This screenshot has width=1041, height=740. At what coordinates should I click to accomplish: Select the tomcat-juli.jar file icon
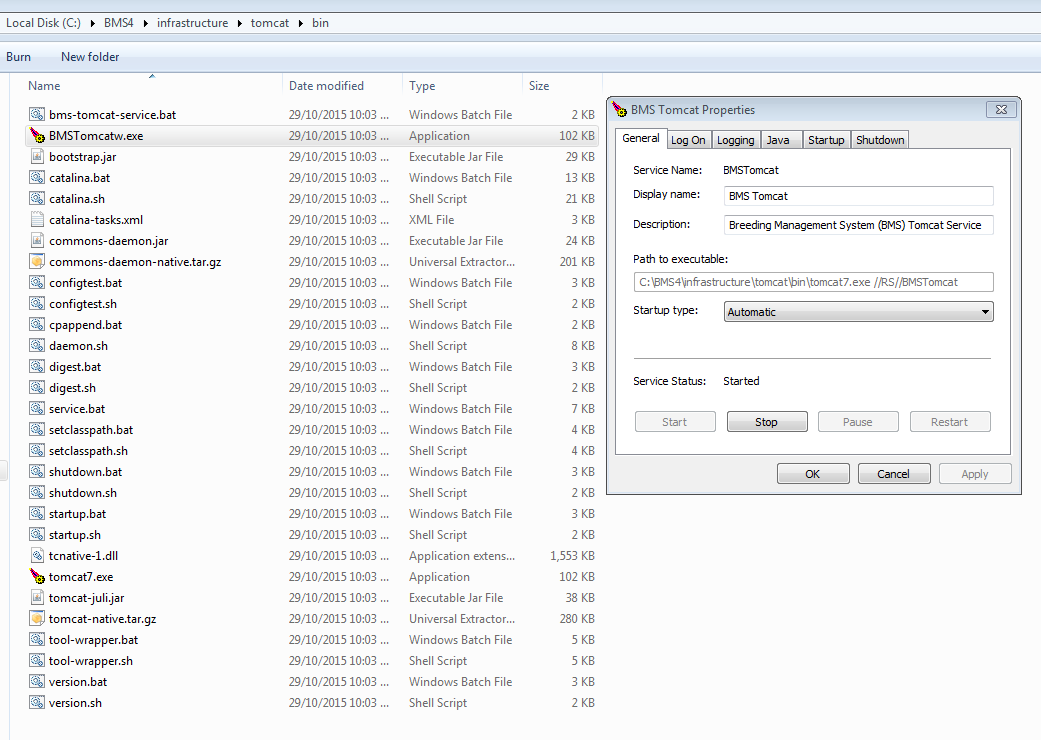37,598
